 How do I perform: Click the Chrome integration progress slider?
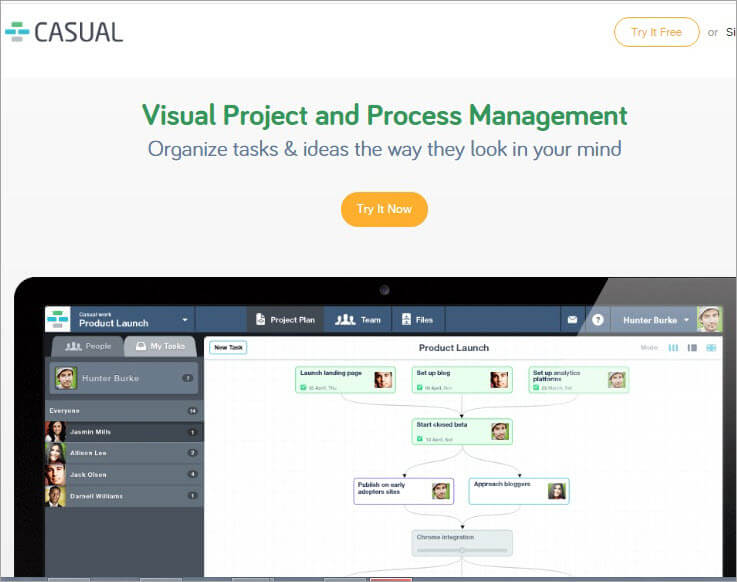point(462,549)
